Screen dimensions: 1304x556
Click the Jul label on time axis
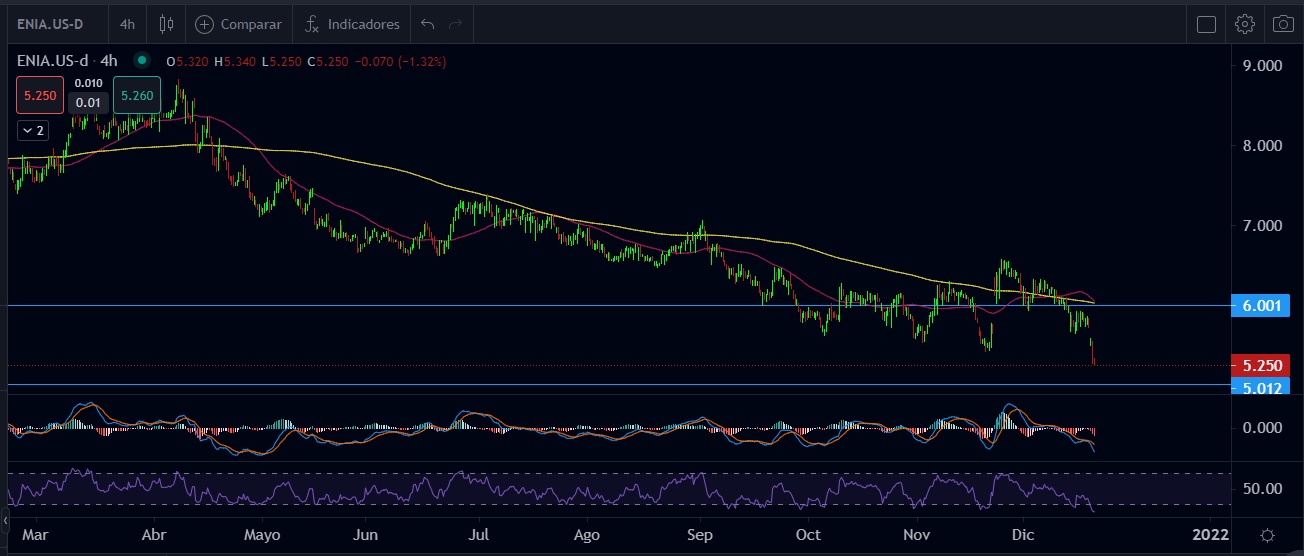pyautogui.click(x=477, y=535)
